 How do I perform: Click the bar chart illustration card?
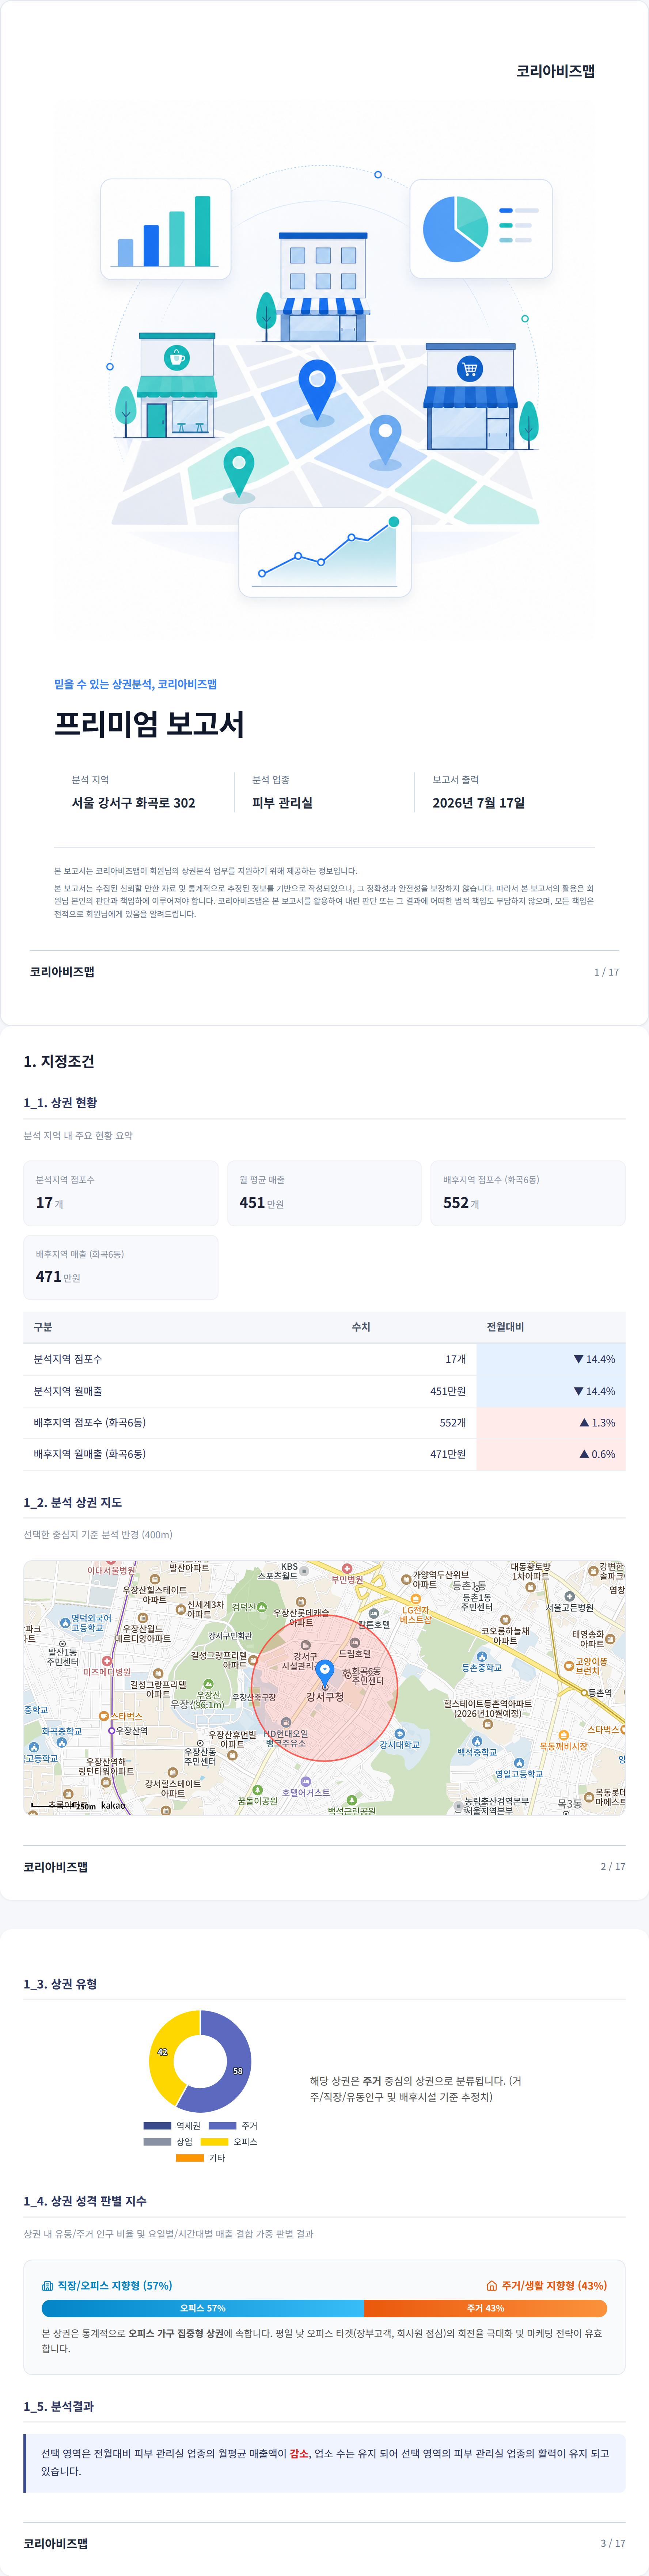tap(165, 229)
